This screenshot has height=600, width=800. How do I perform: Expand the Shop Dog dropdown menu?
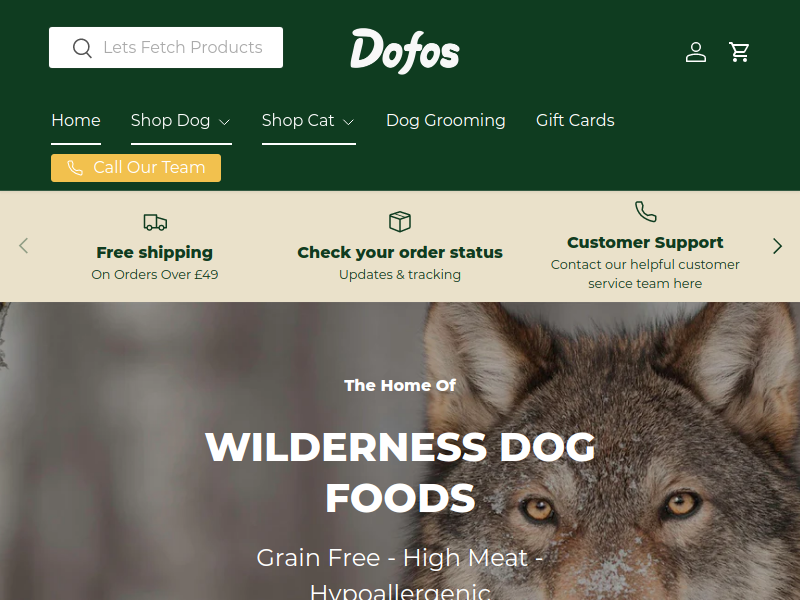click(181, 121)
